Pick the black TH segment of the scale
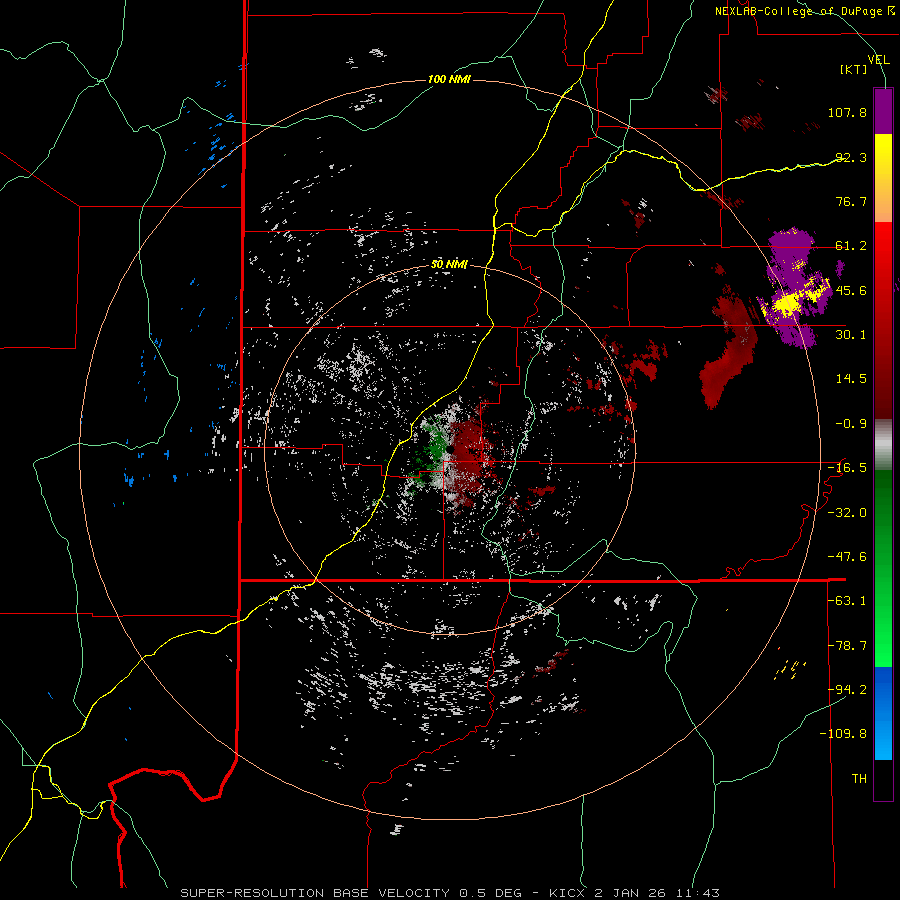This screenshot has height=900, width=900. pos(883,780)
